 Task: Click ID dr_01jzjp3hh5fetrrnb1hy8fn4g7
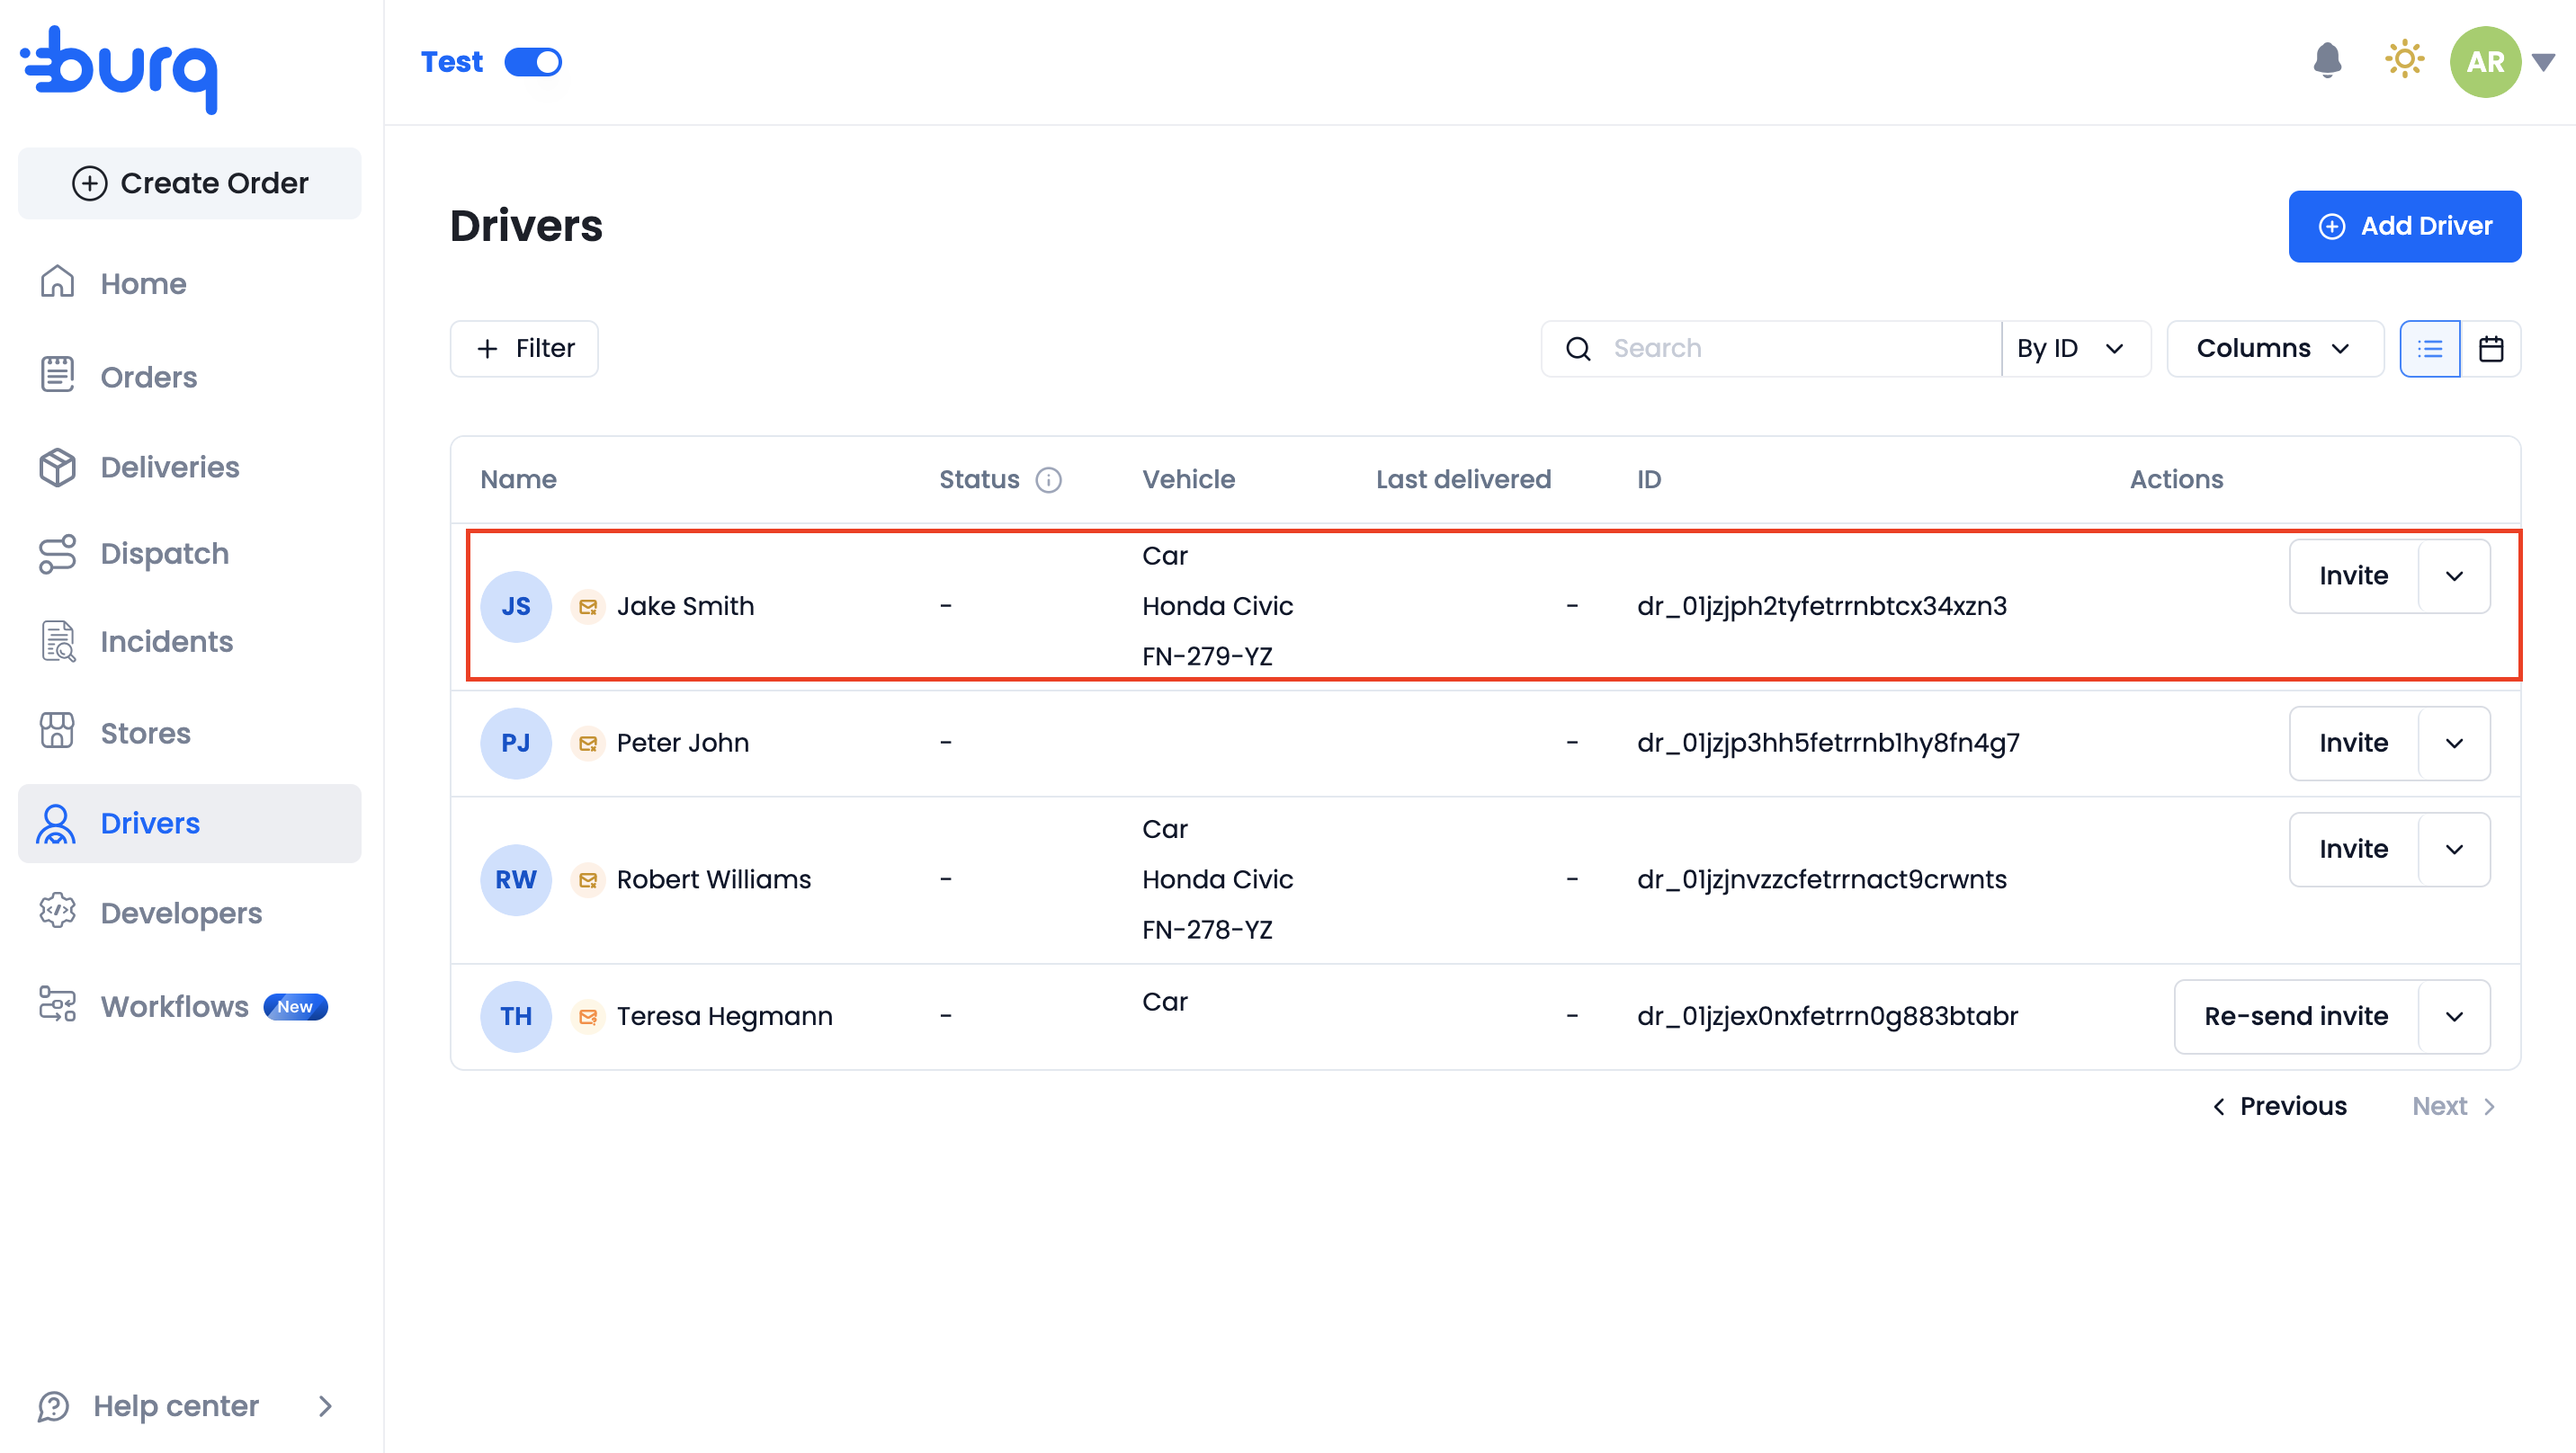[1828, 743]
